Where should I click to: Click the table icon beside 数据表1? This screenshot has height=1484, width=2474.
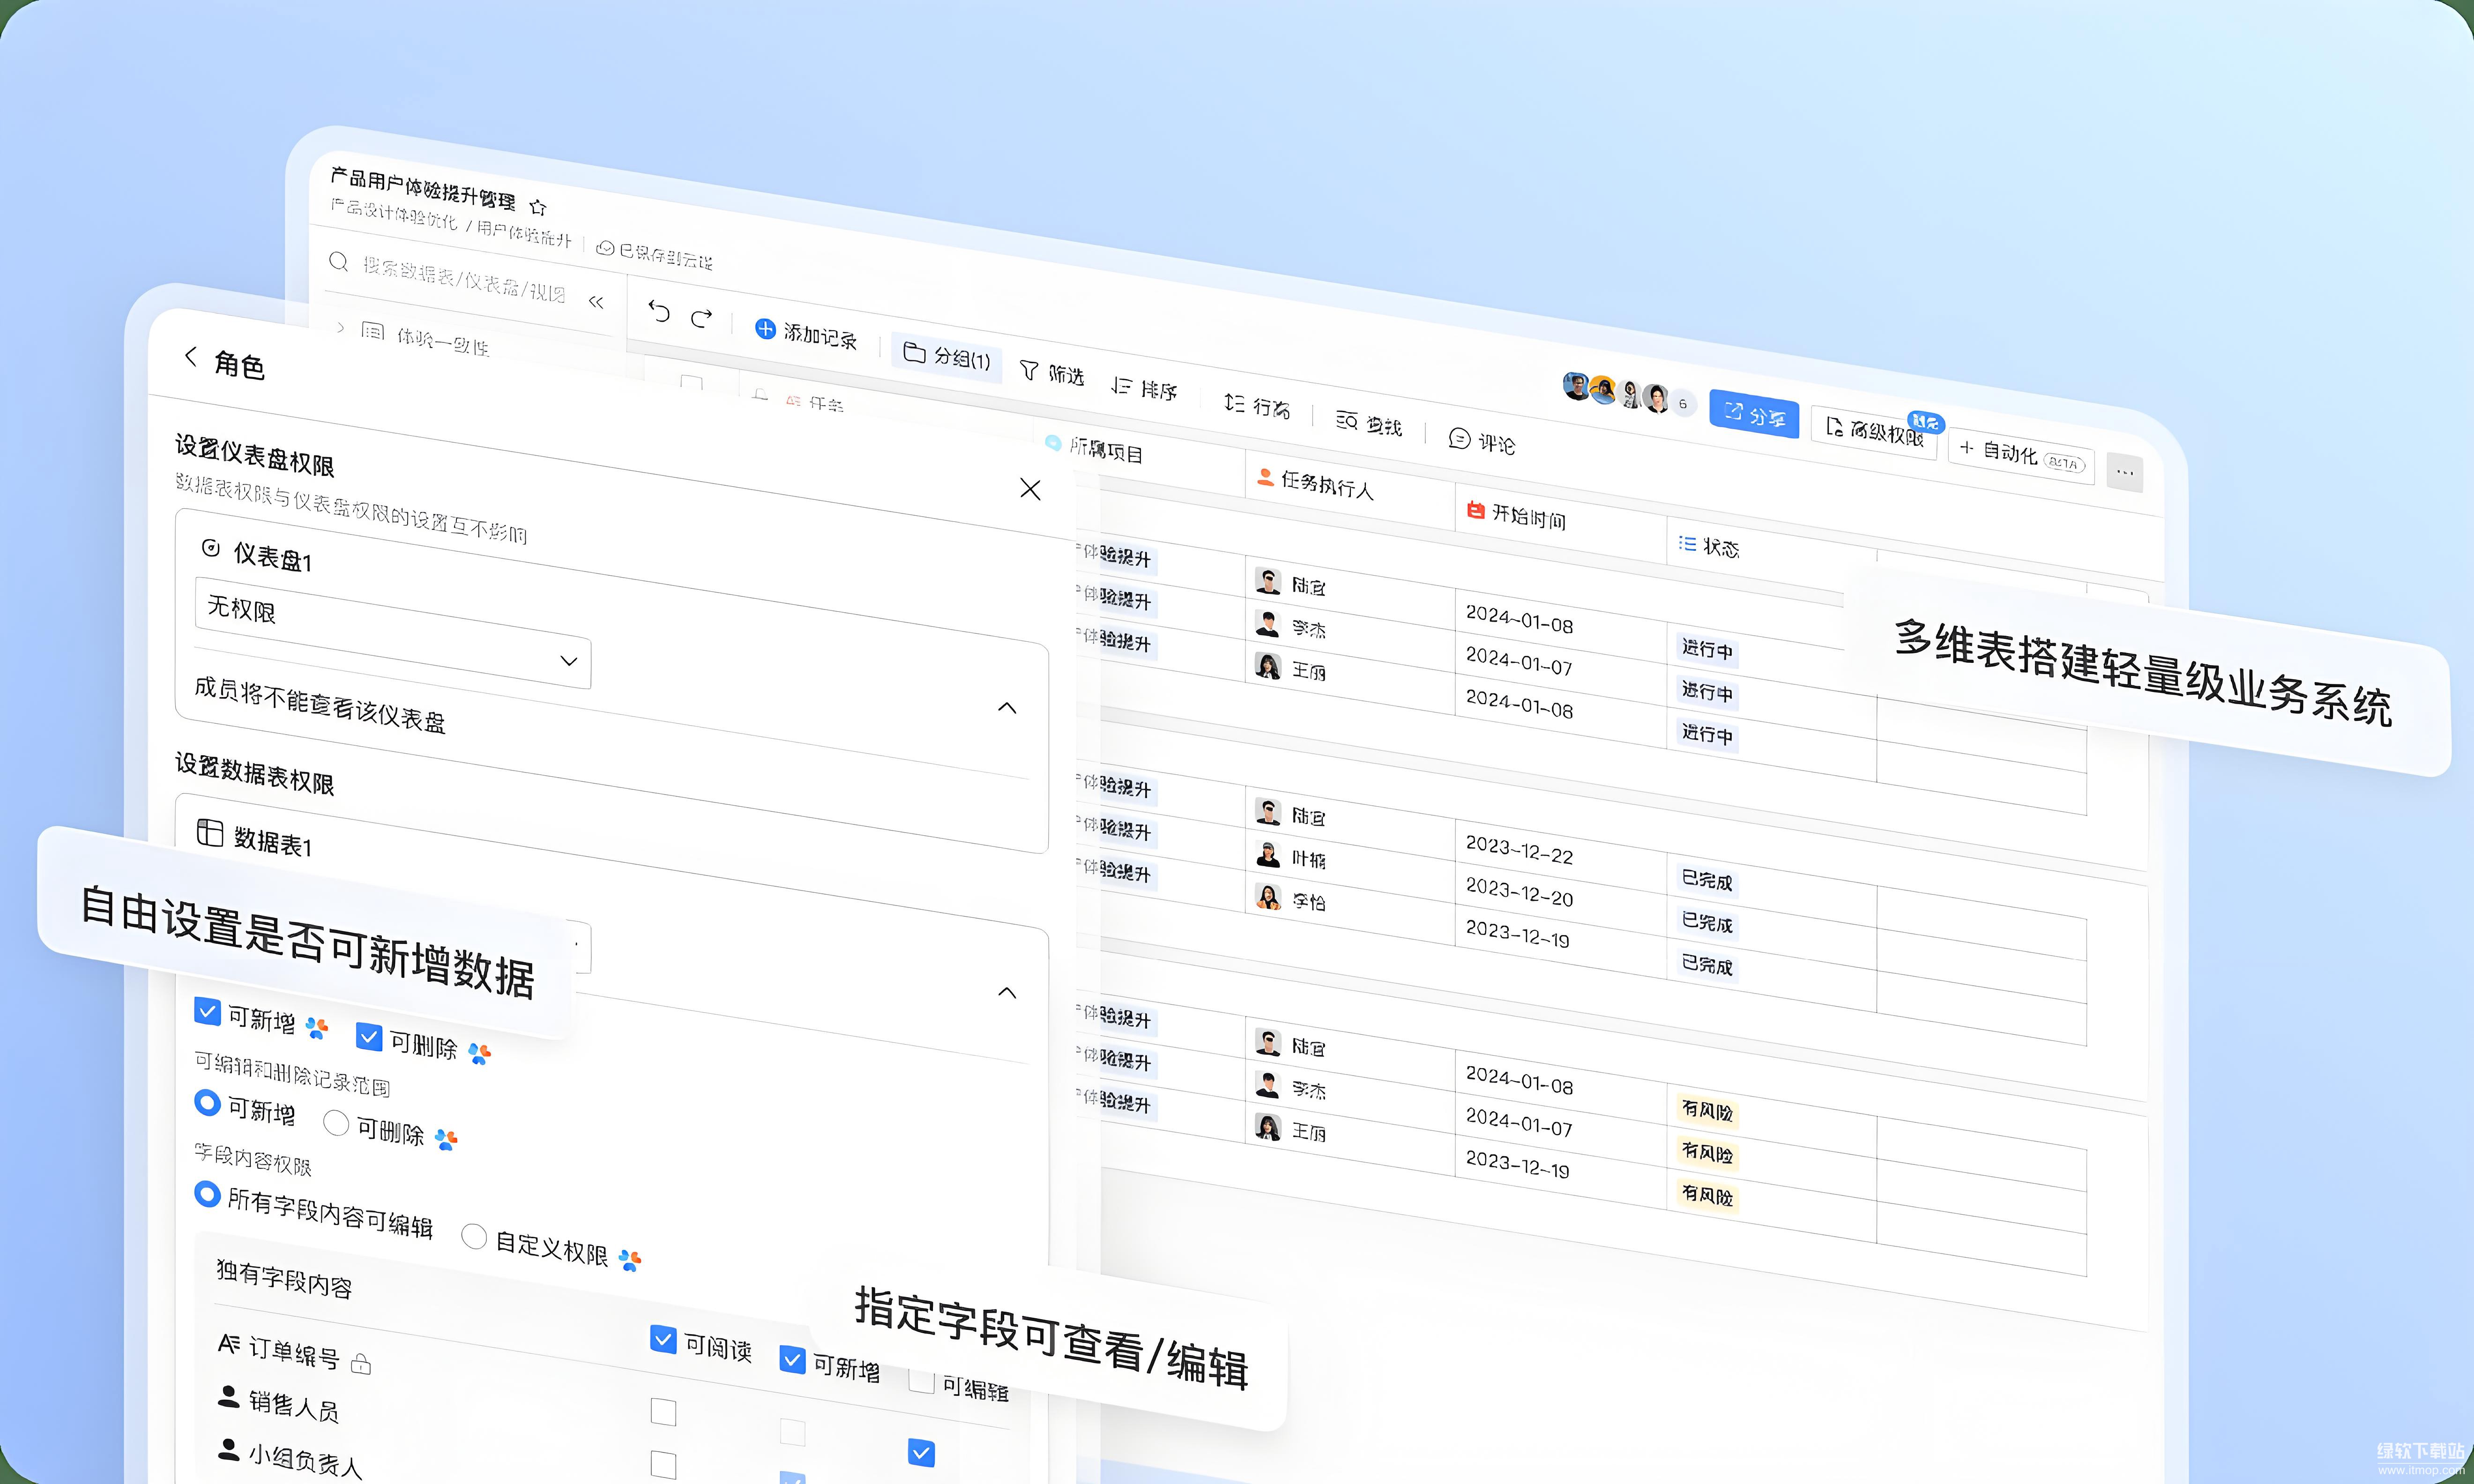pyautogui.click(x=210, y=832)
